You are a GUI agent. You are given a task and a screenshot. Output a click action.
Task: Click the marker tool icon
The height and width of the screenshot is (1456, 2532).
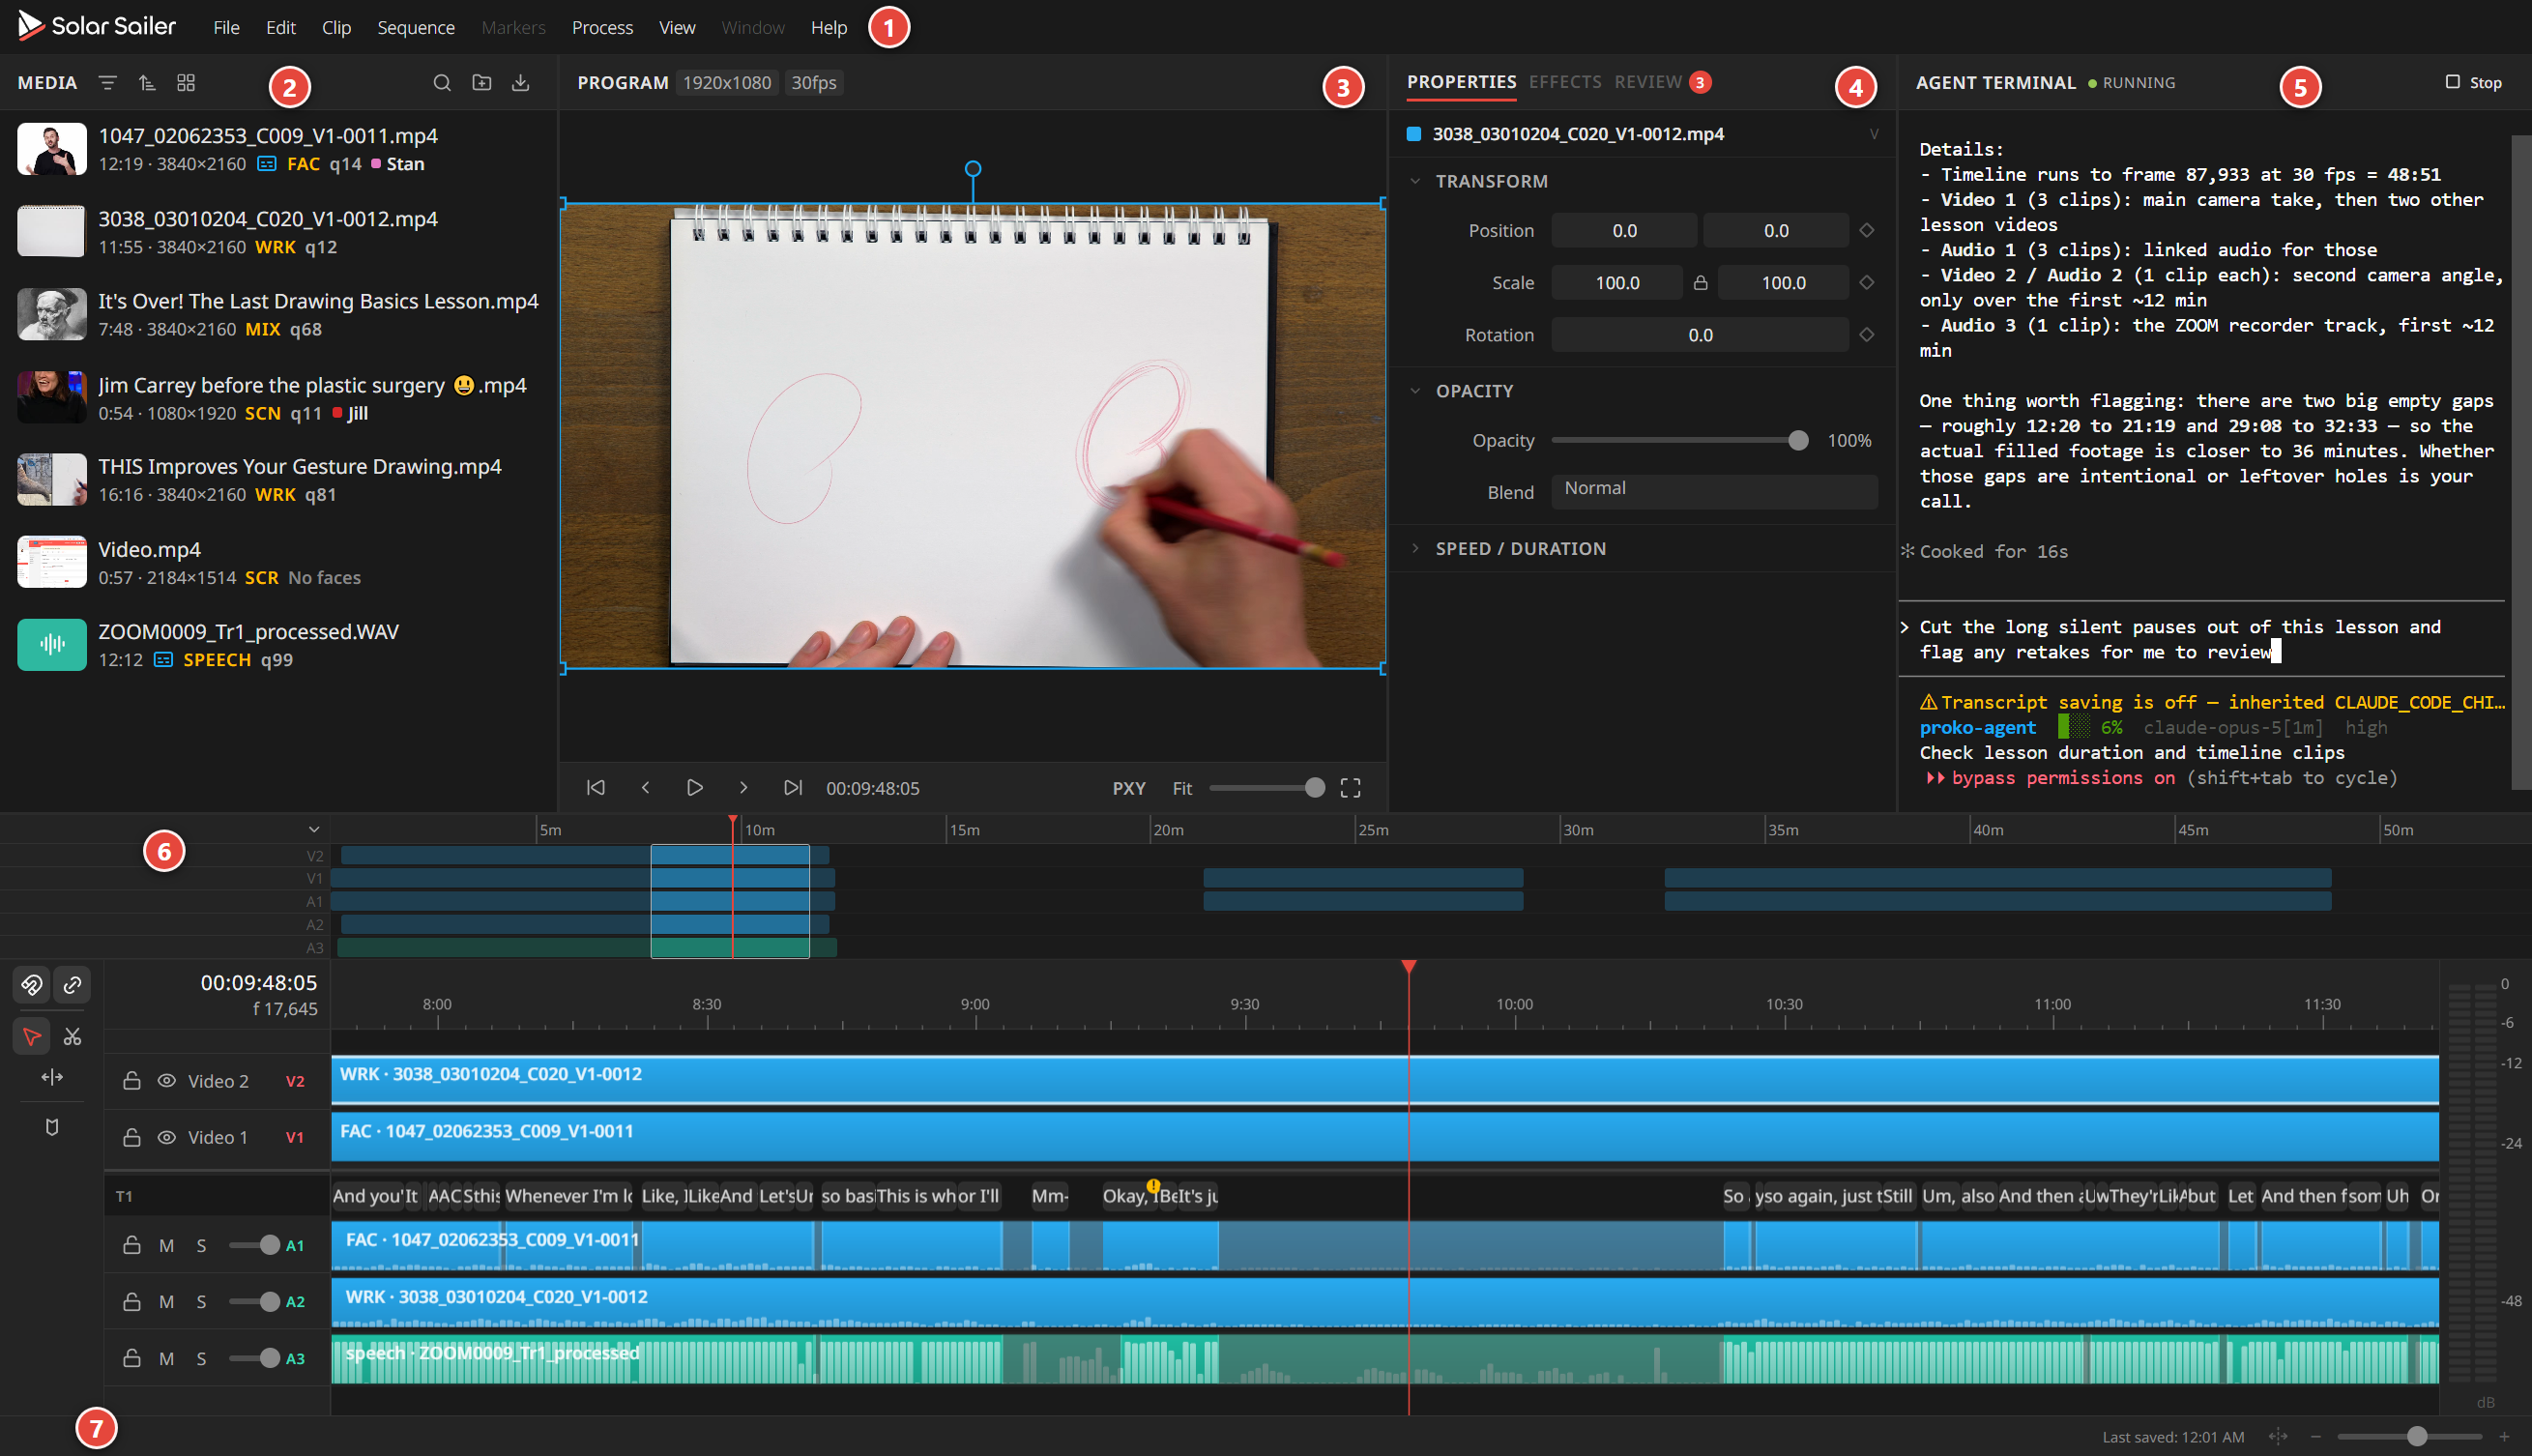(x=52, y=1127)
